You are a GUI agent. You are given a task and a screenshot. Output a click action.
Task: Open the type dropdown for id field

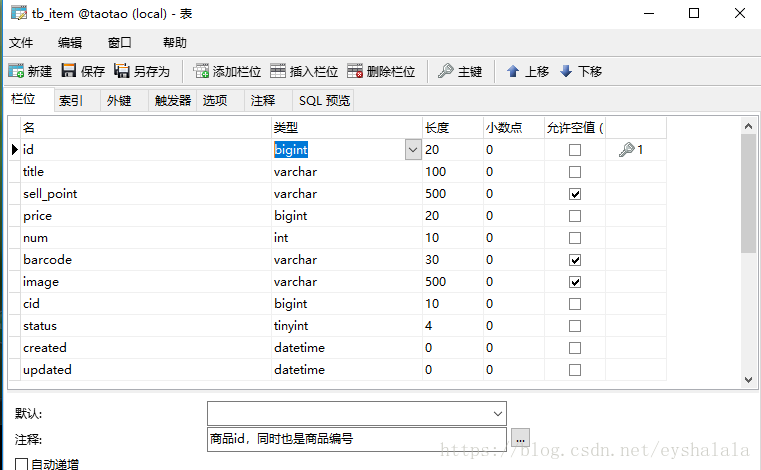[x=413, y=150]
